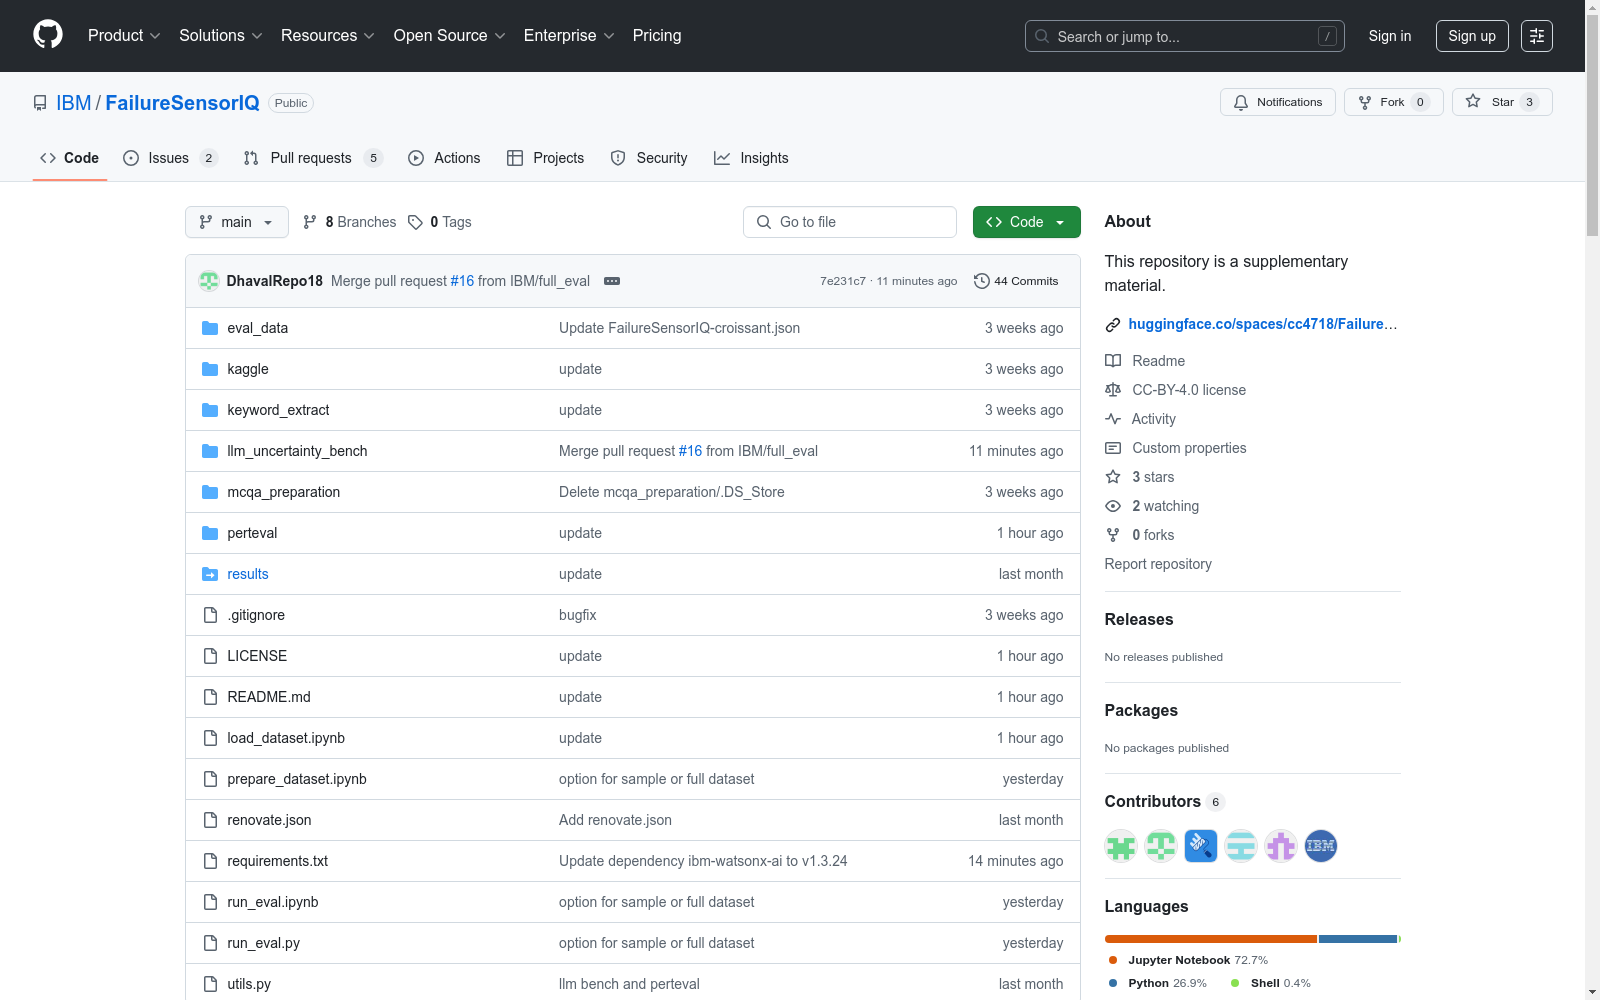Screen dimensions: 1600x1000
Task: Open the first contributor avatar
Action: click(1121, 846)
